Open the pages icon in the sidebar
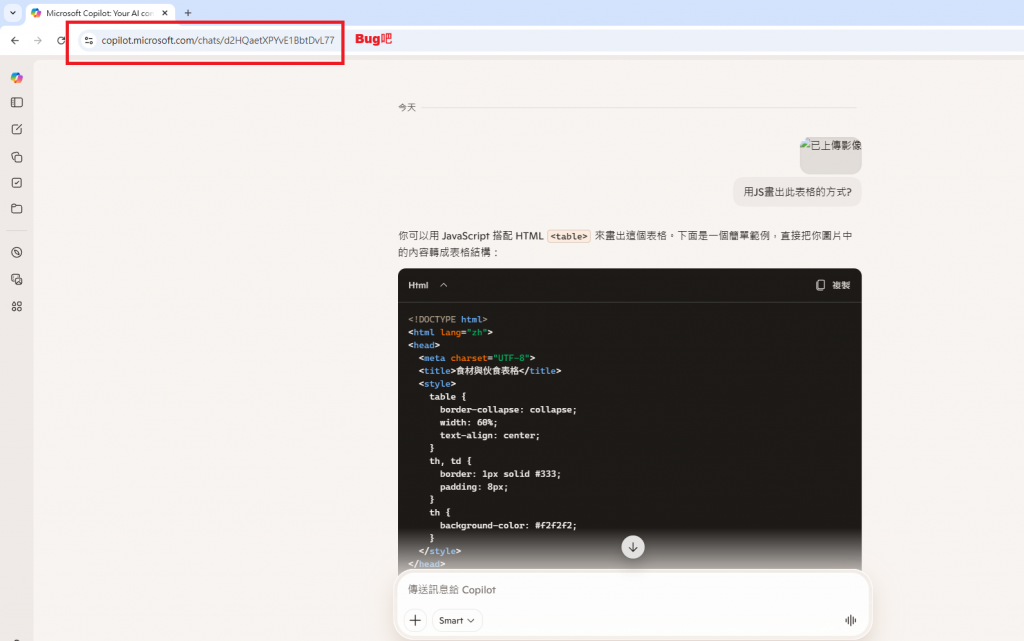 17,157
